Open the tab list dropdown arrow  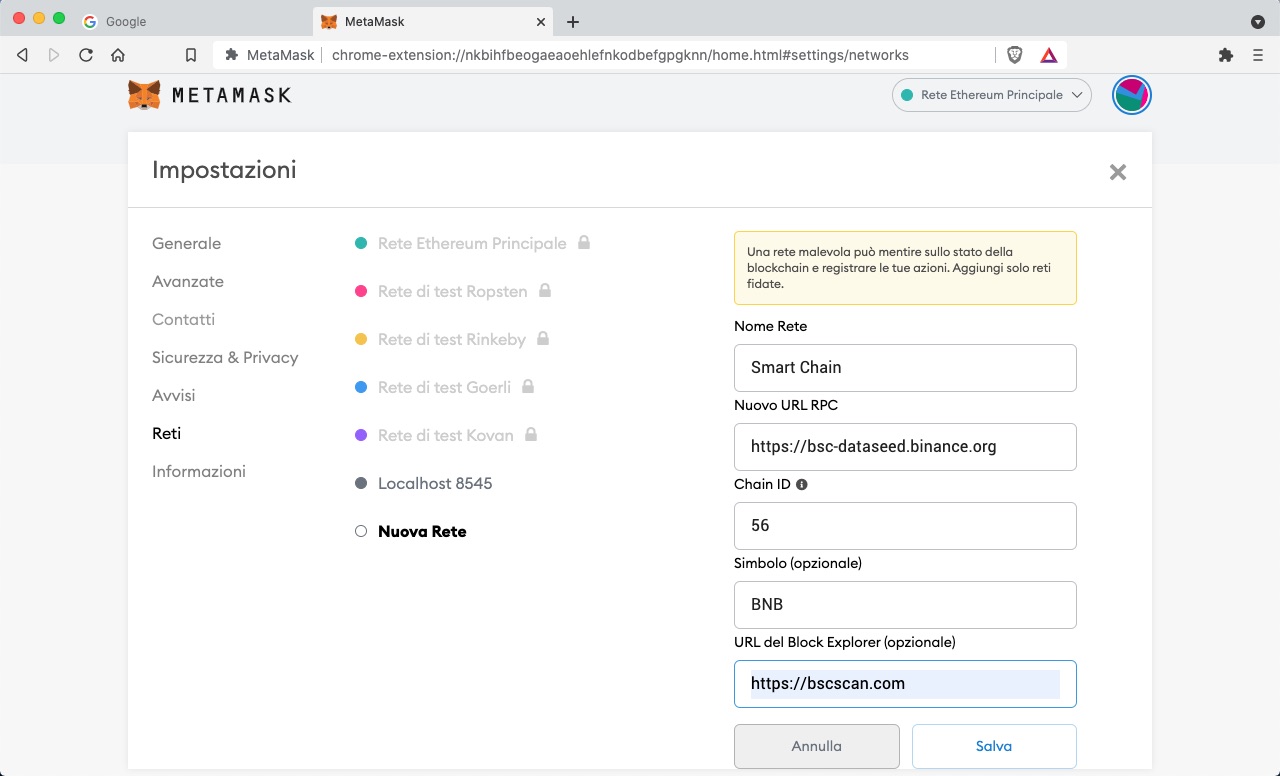coord(1258,21)
